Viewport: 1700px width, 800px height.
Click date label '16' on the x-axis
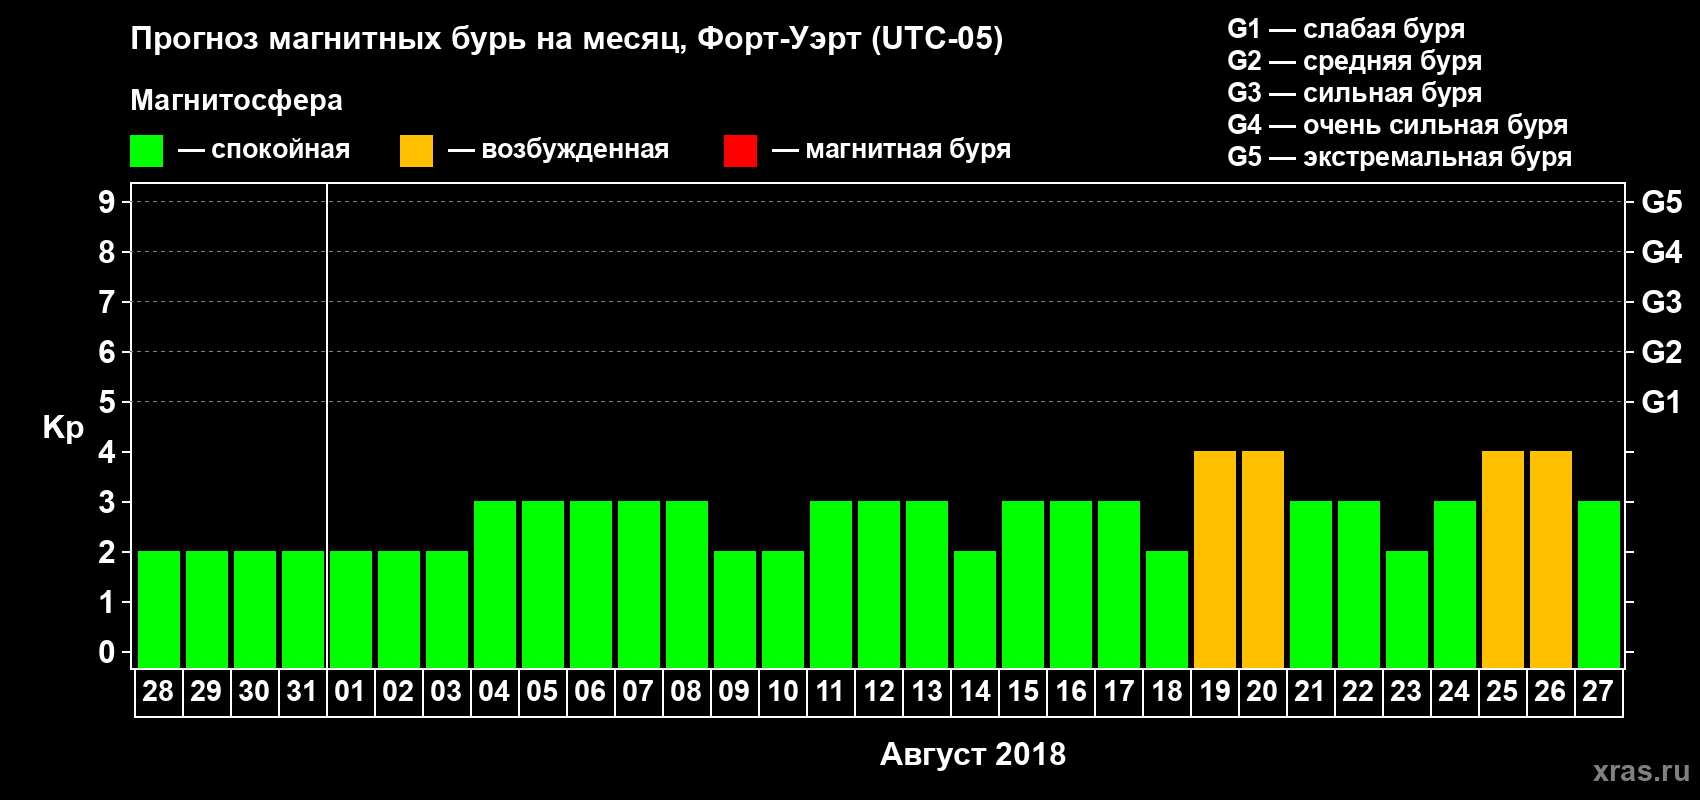pyautogui.click(x=1070, y=691)
